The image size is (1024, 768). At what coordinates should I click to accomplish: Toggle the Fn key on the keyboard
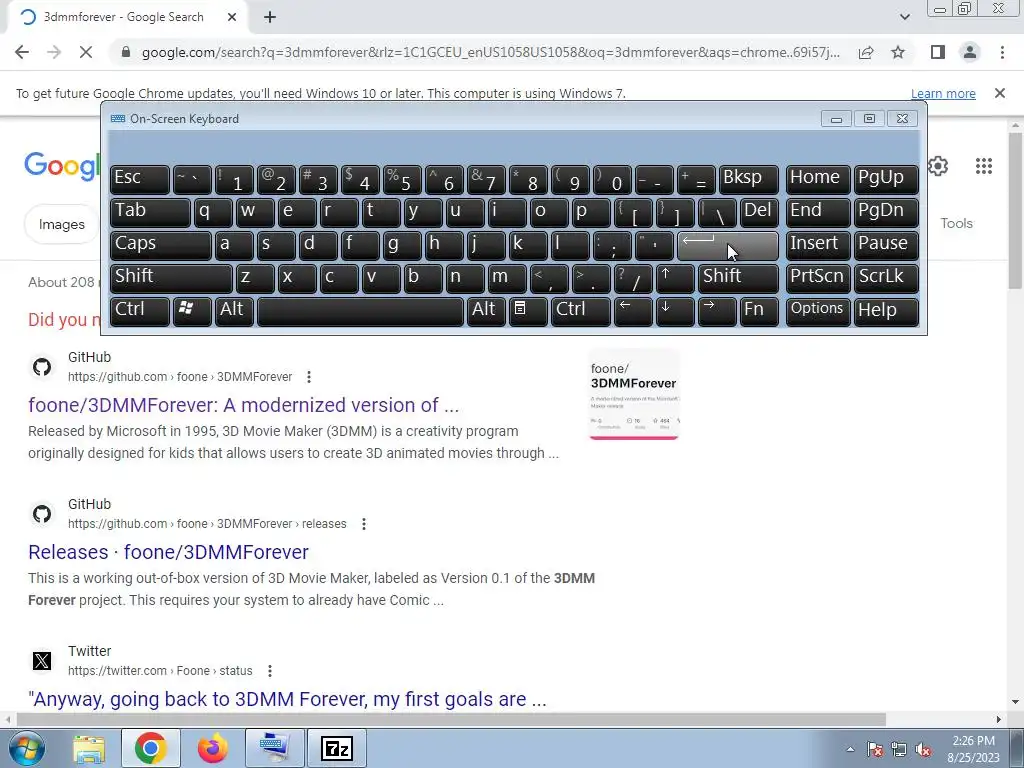(x=760, y=312)
